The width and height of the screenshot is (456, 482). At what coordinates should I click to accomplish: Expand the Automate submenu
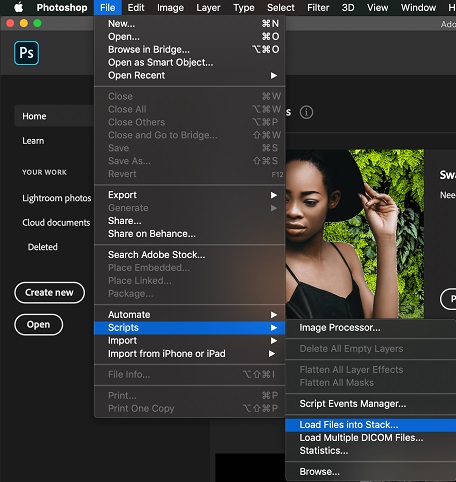[190, 315]
